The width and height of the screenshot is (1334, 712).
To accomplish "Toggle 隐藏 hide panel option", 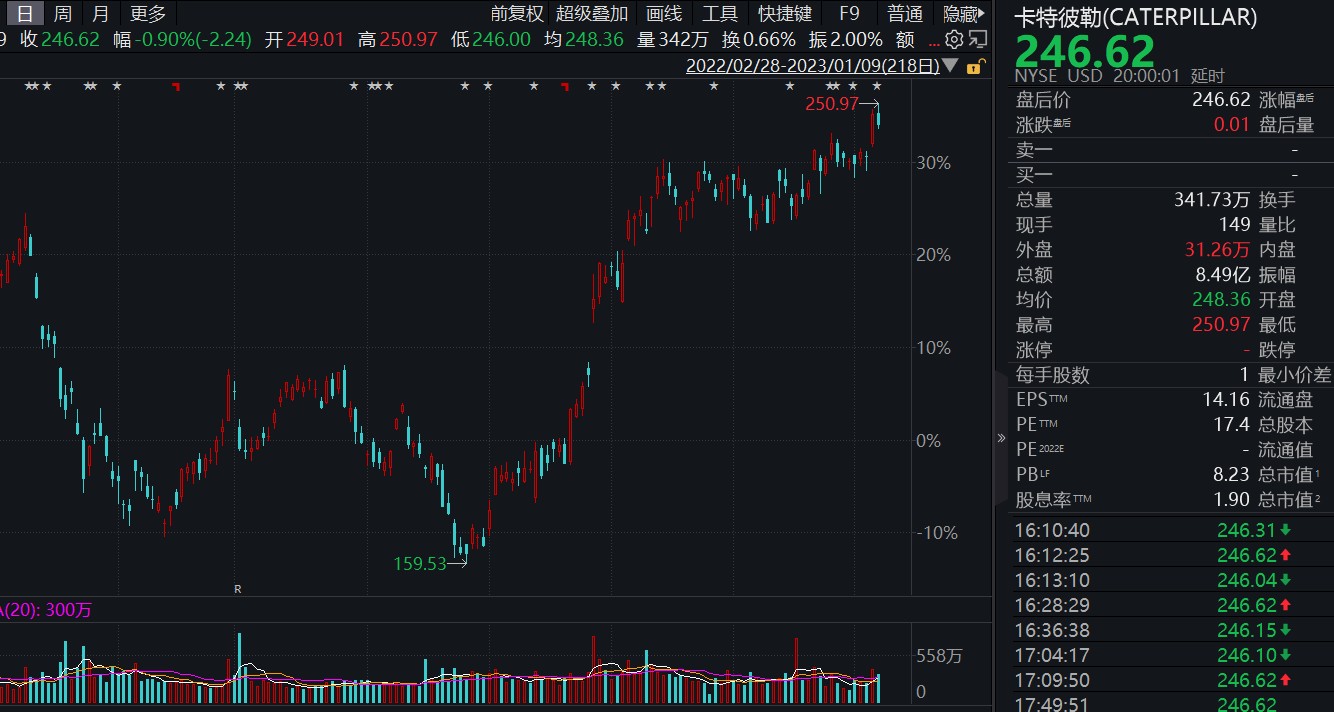I will click(961, 14).
